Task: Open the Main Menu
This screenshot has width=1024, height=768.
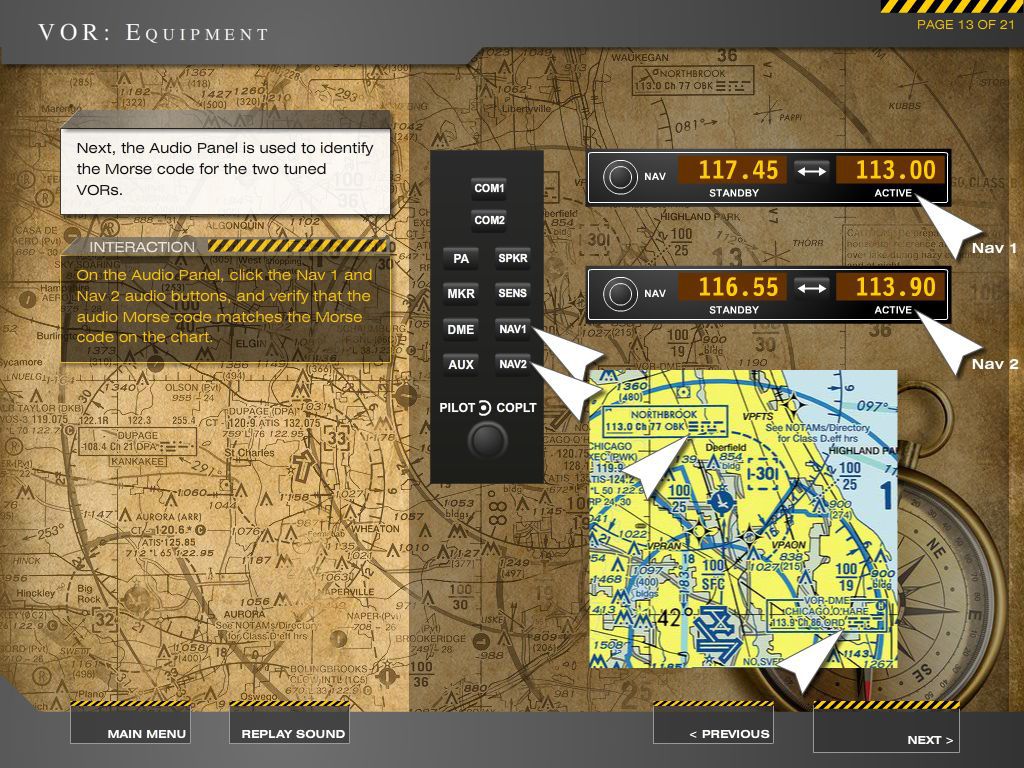Action: pos(148,732)
